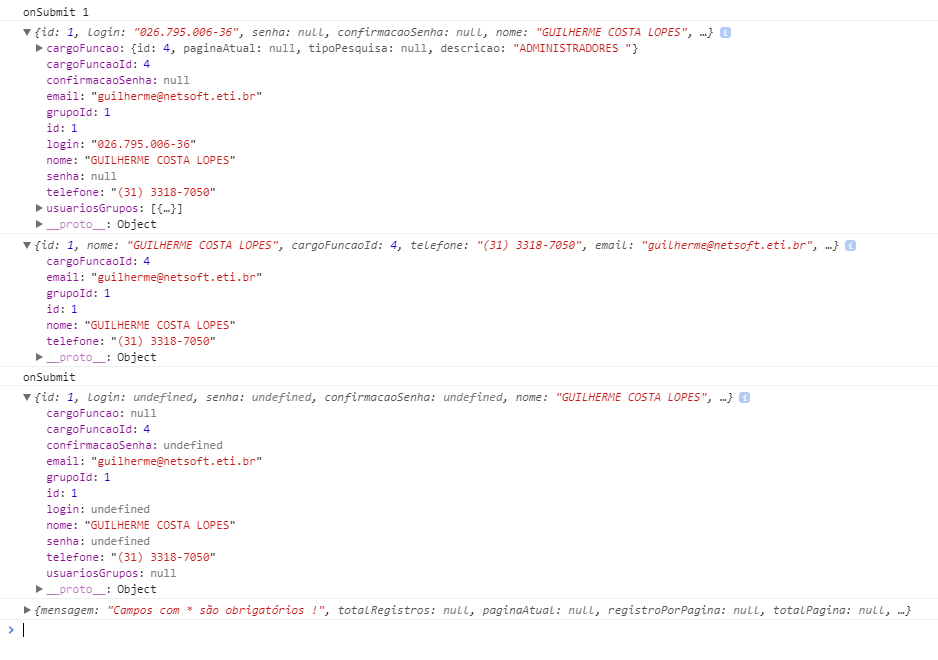Expand __proto__ of the first object

click(39, 224)
